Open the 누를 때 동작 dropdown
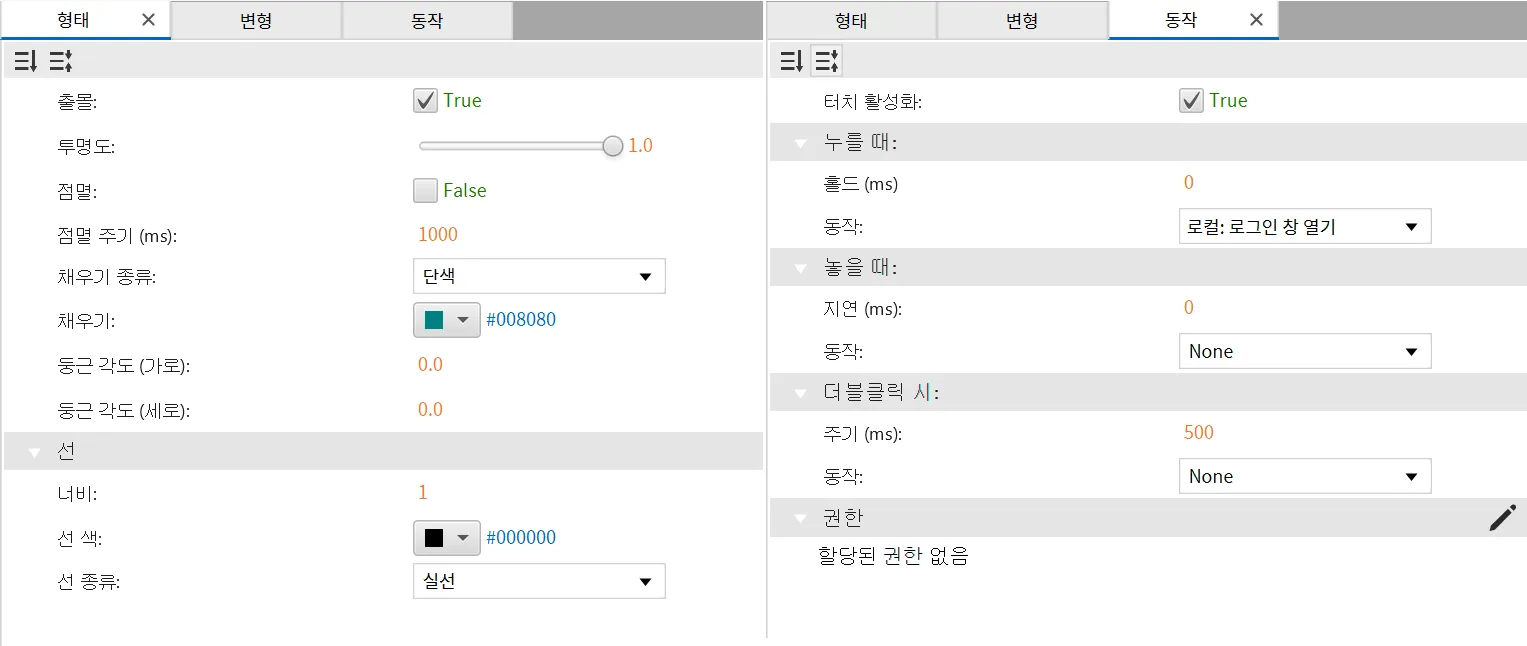Screen dimensions: 1527x646 click(1305, 226)
